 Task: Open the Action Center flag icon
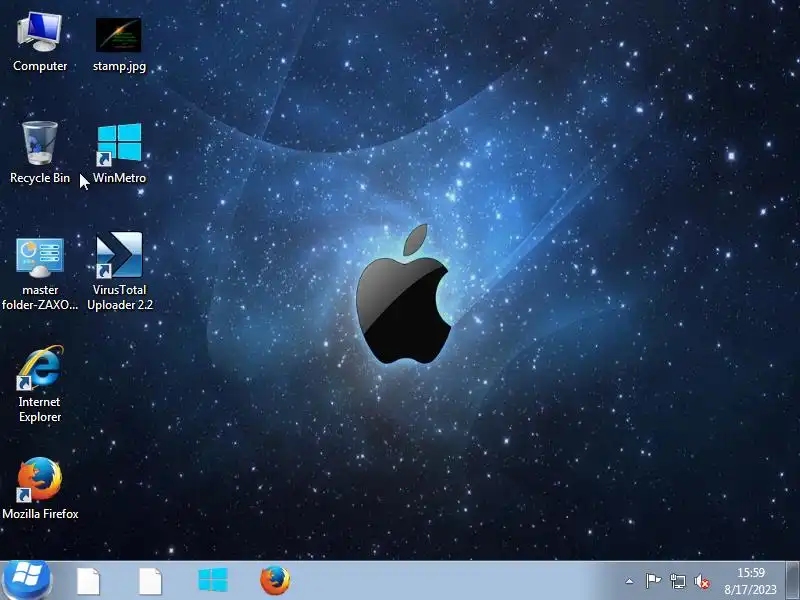click(653, 581)
